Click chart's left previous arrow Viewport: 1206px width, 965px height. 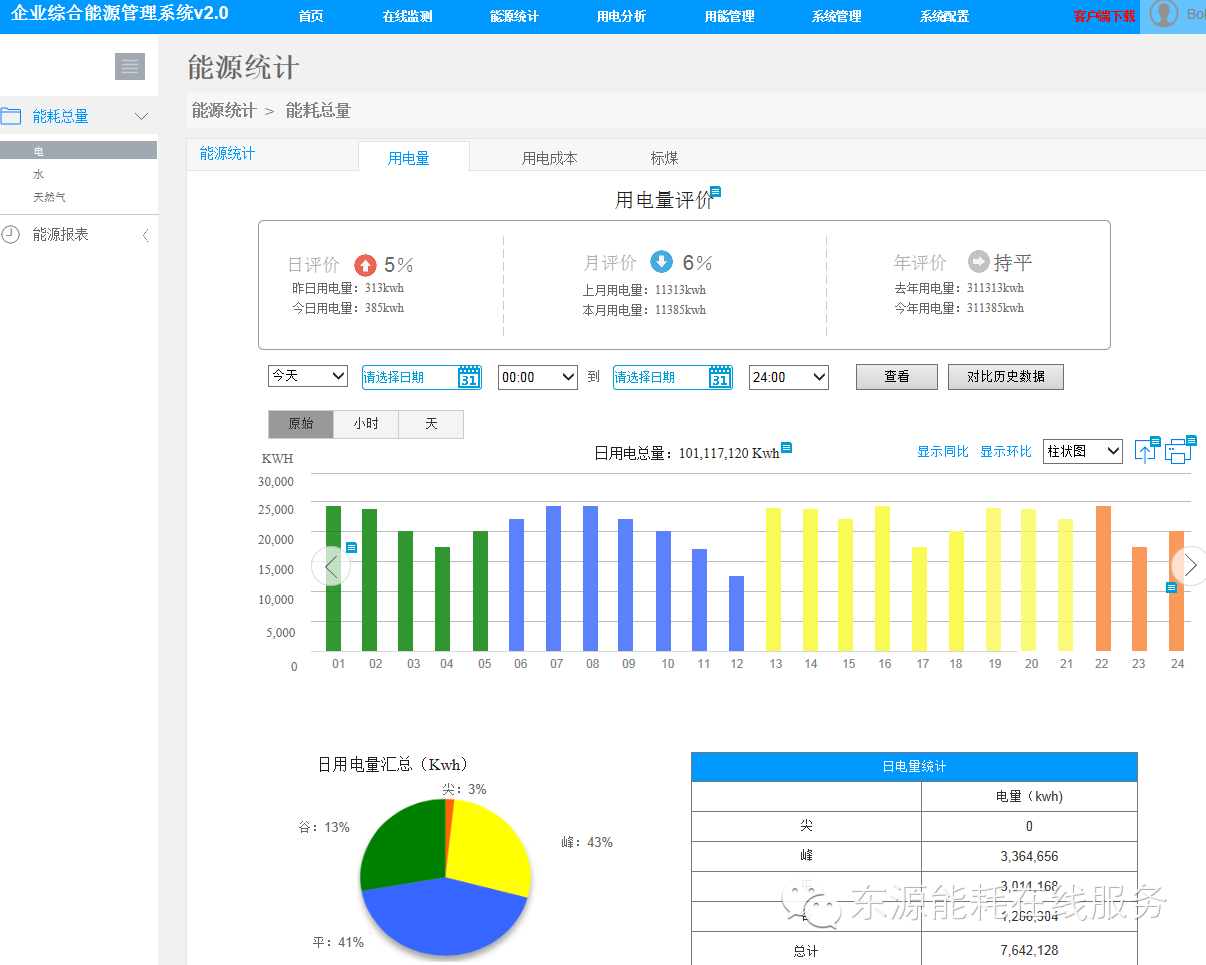click(330, 566)
